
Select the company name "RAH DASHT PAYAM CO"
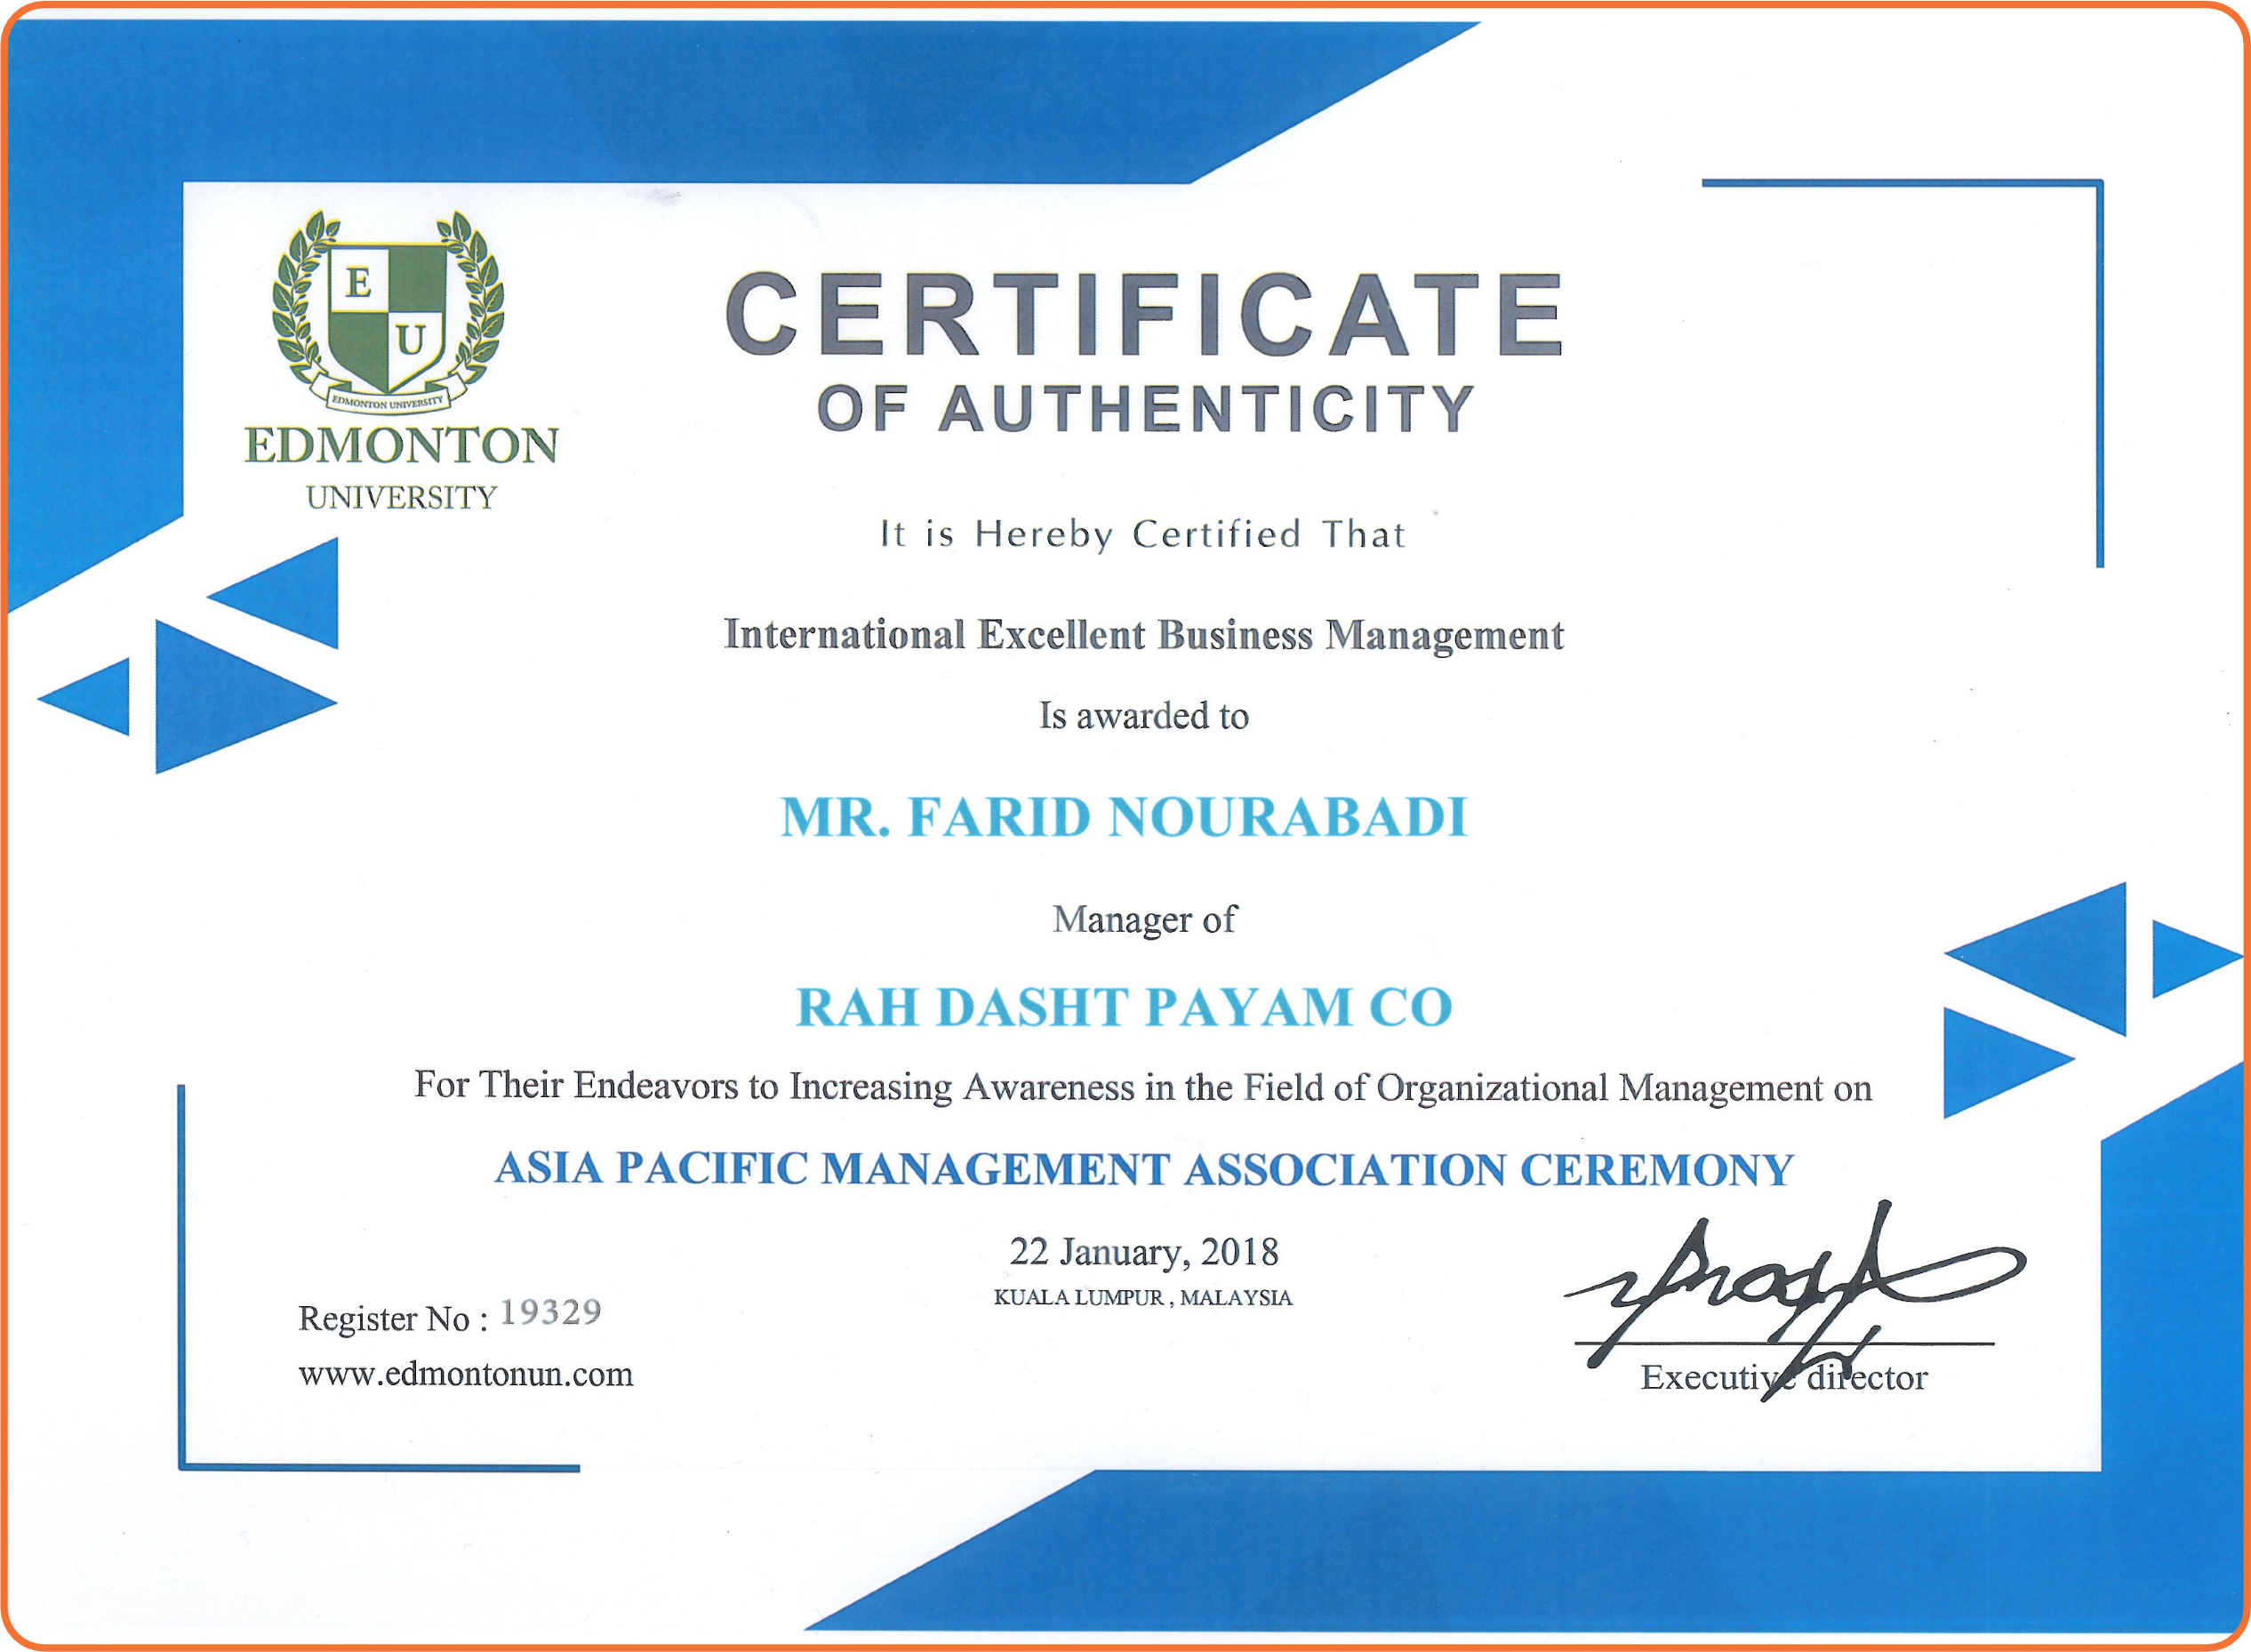pyautogui.click(x=1124, y=1008)
